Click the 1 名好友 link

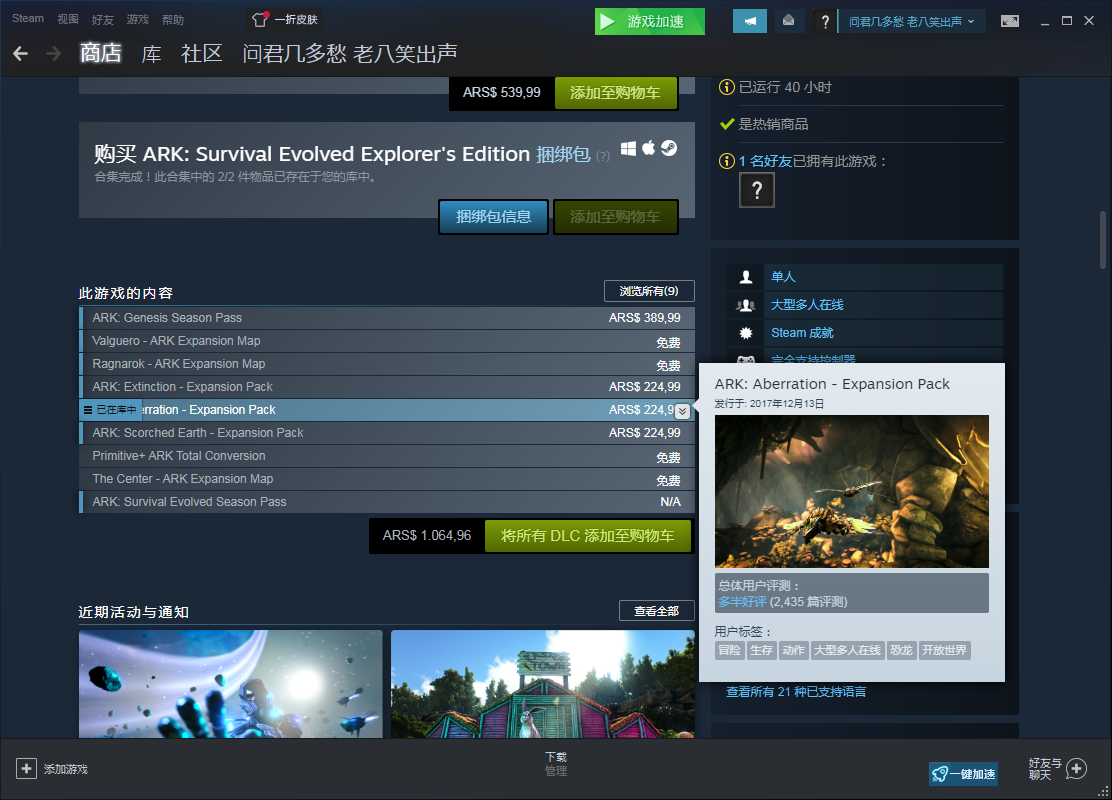(765, 161)
